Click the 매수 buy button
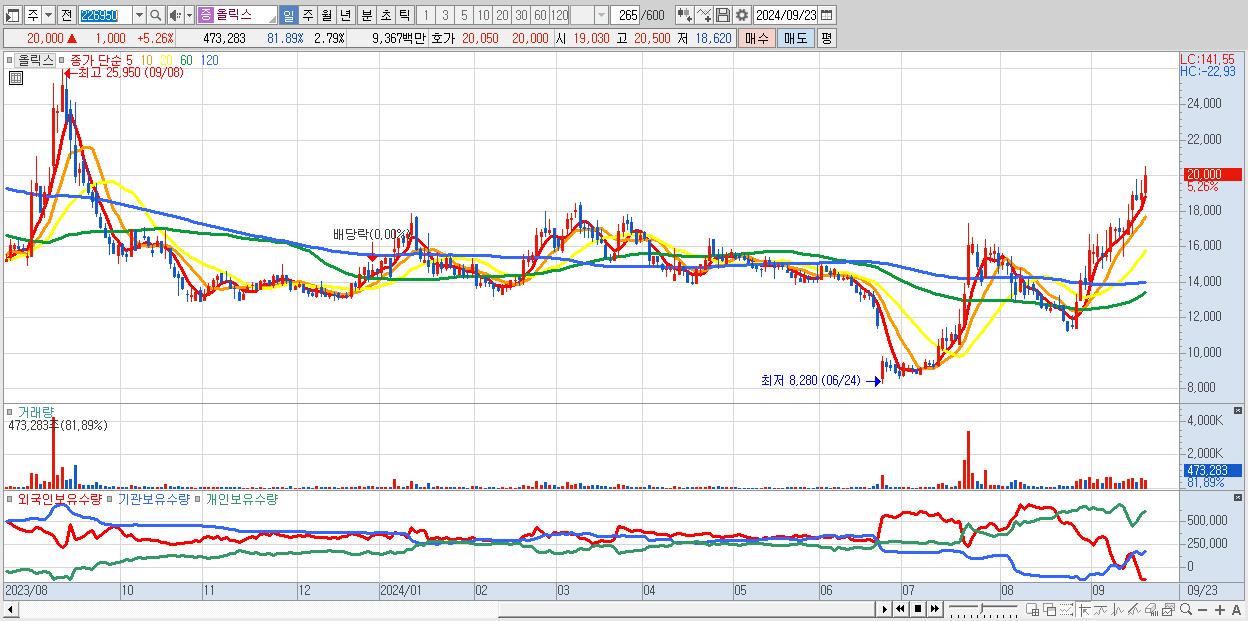Image resolution: width=1248 pixels, height=621 pixels. point(756,38)
